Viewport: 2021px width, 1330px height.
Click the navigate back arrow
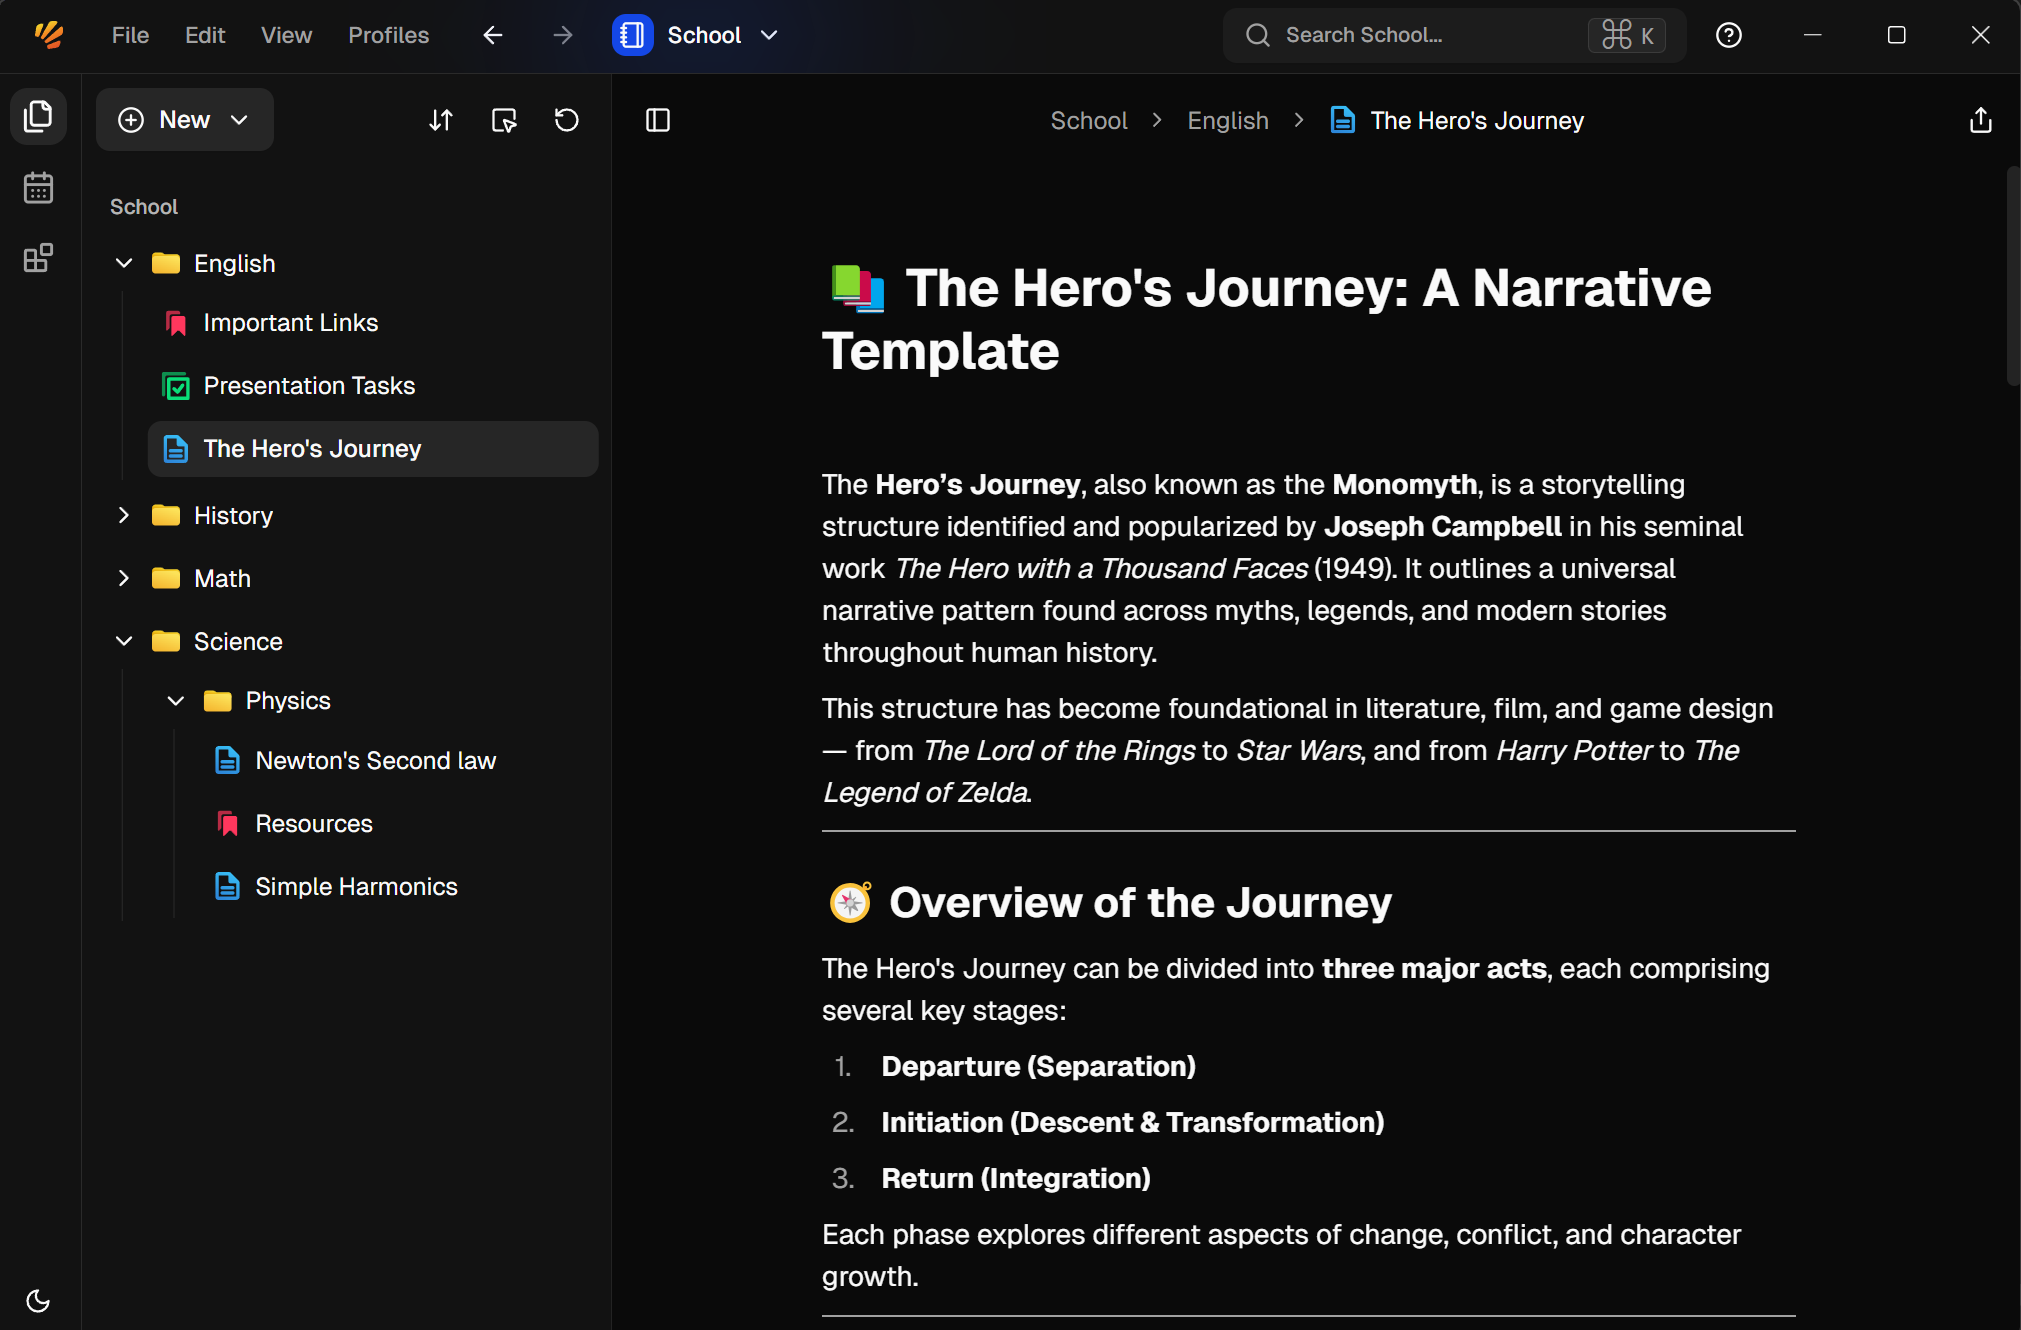point(492,35)
